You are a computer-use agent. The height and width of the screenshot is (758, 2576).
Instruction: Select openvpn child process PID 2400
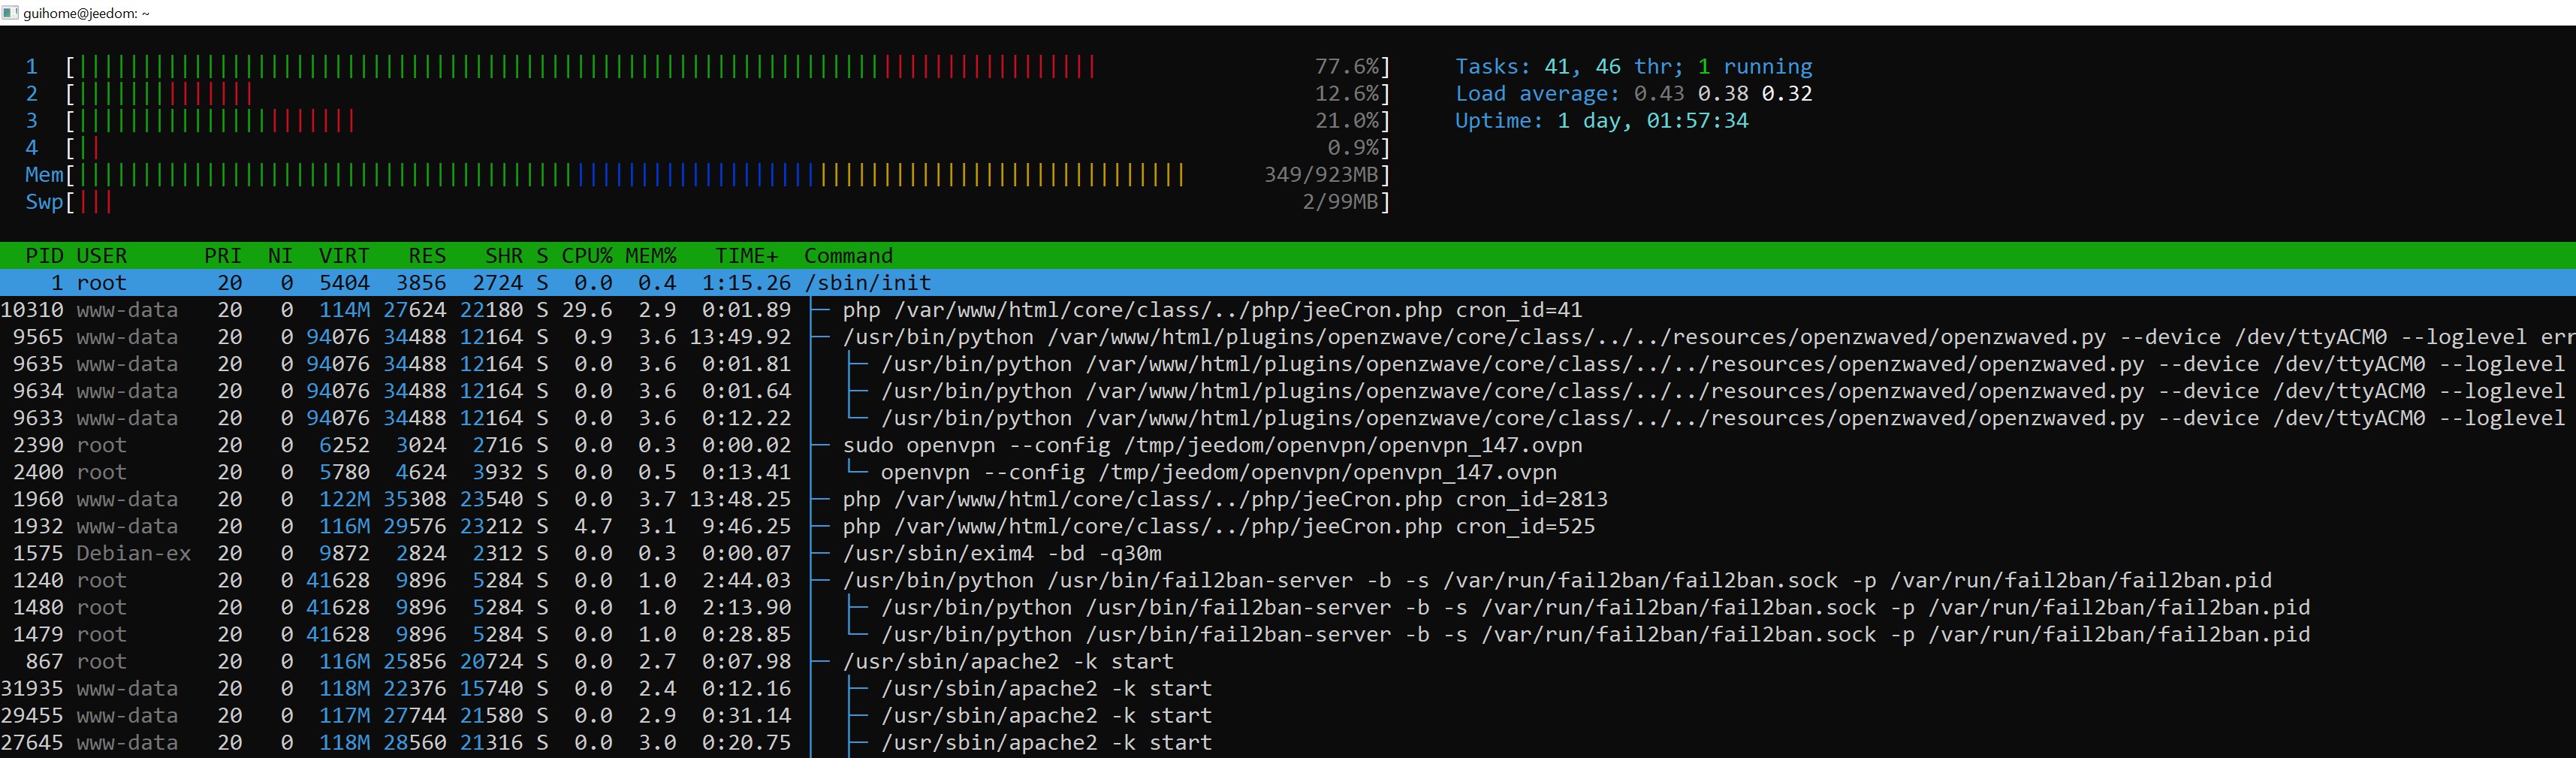pos(1288,472)
